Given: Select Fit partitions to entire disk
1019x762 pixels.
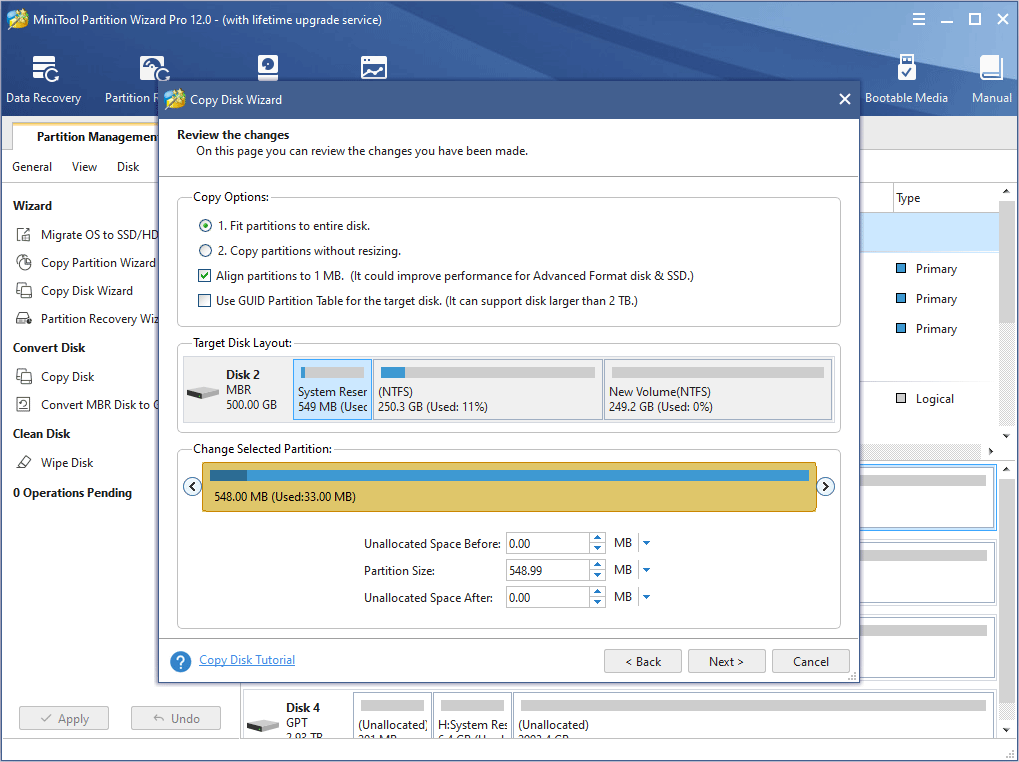Looking at the screenshot, I should tap(205, 226).
